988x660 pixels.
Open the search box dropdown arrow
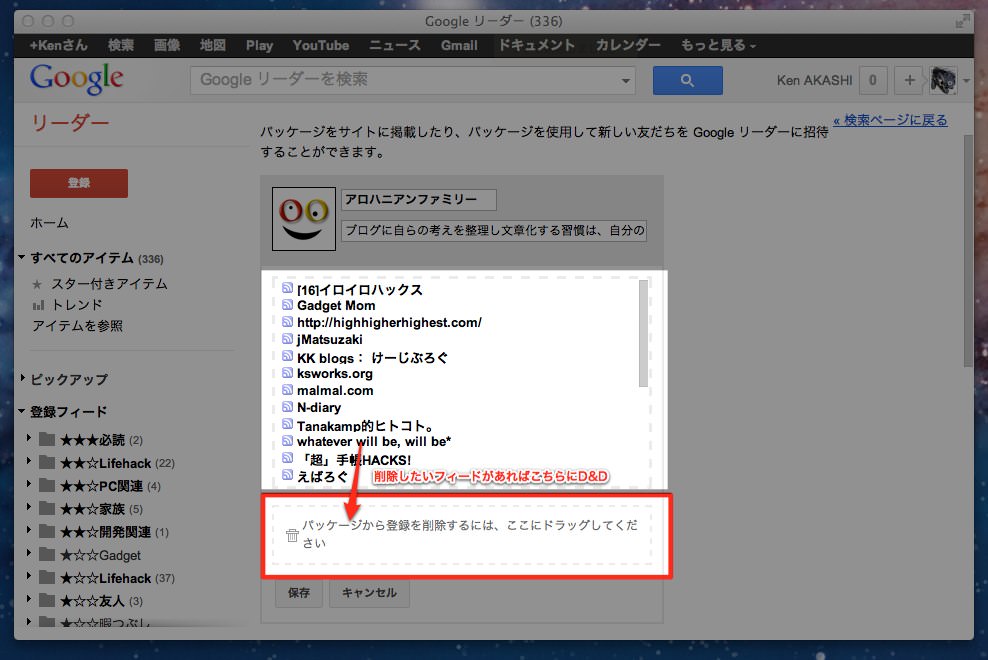[625, 81]
